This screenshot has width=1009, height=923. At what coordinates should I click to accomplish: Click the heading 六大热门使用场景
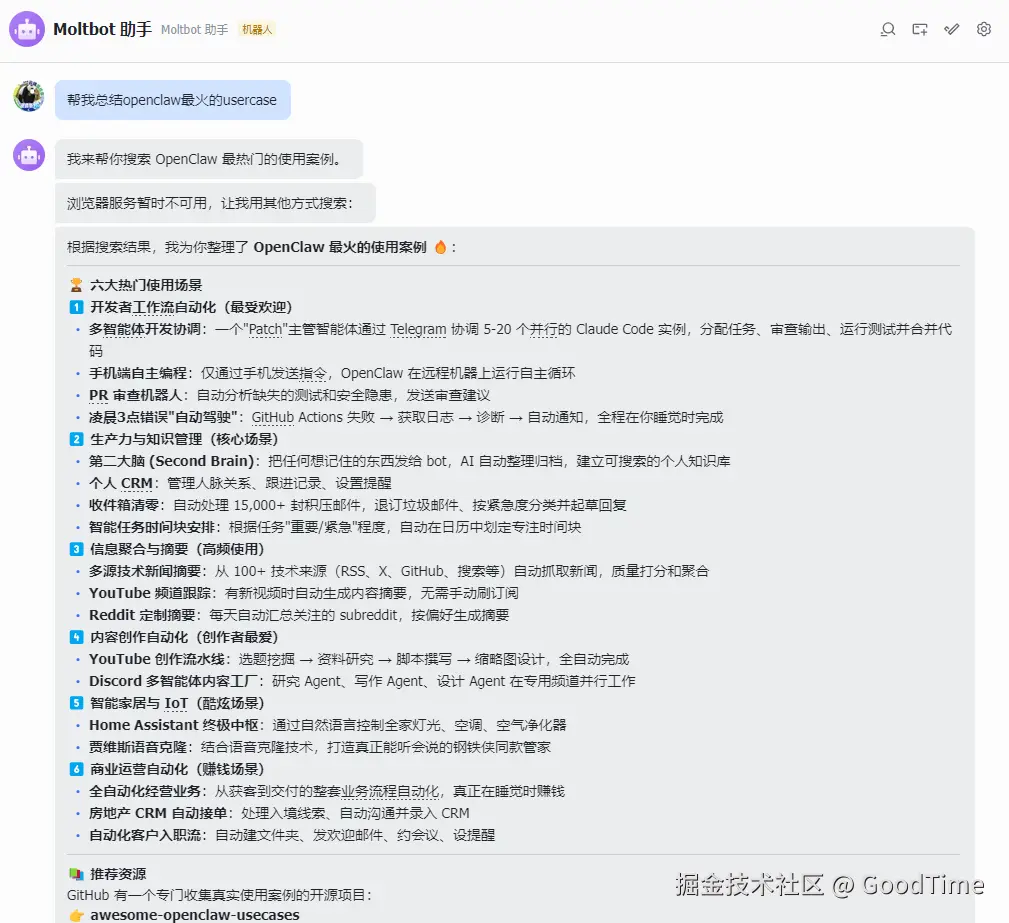tap(146, 284)
